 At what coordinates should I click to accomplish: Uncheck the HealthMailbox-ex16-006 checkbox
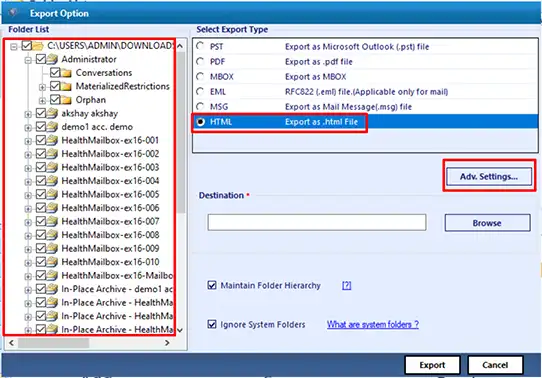[41, 208]
